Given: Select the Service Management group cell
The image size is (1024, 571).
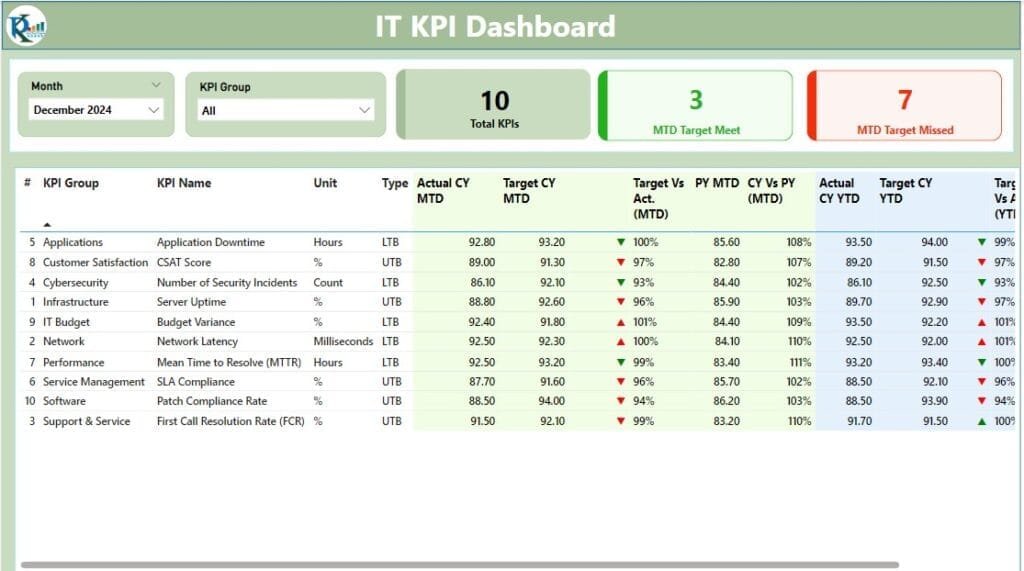Looking at the screenshot, I should (93, 382).
